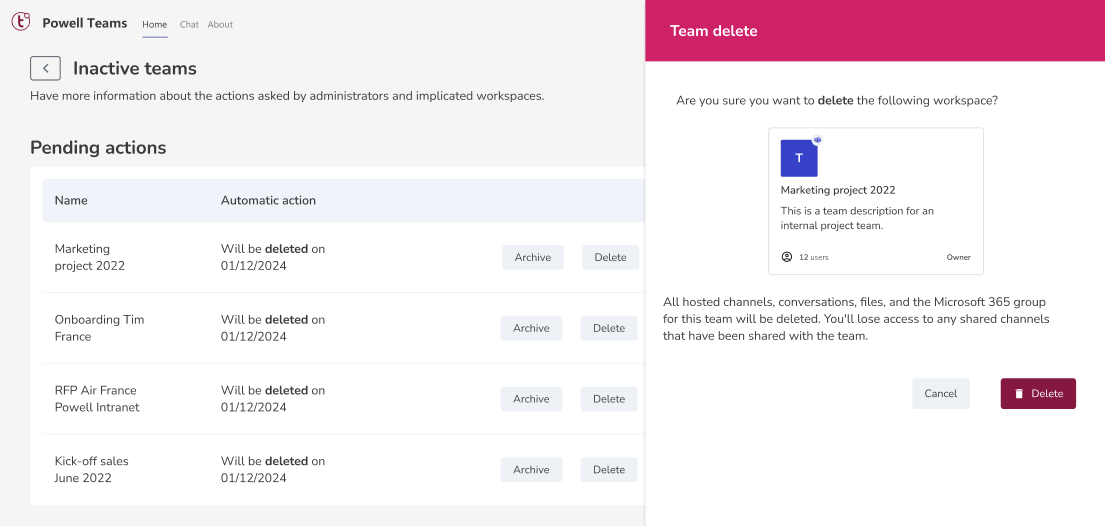Image resolution: width=1105 pixels, height=526 pixels.
Task: Click the Powell Teams app title
Action: coord(85,23)
